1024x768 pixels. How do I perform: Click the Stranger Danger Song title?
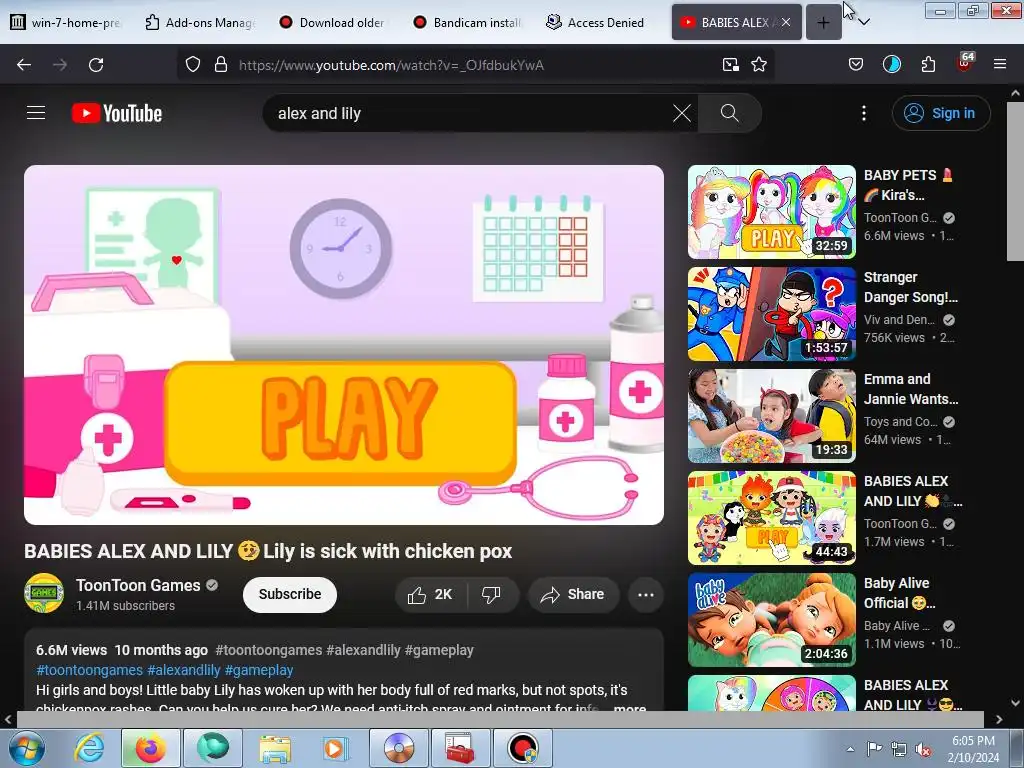[910, 287]
